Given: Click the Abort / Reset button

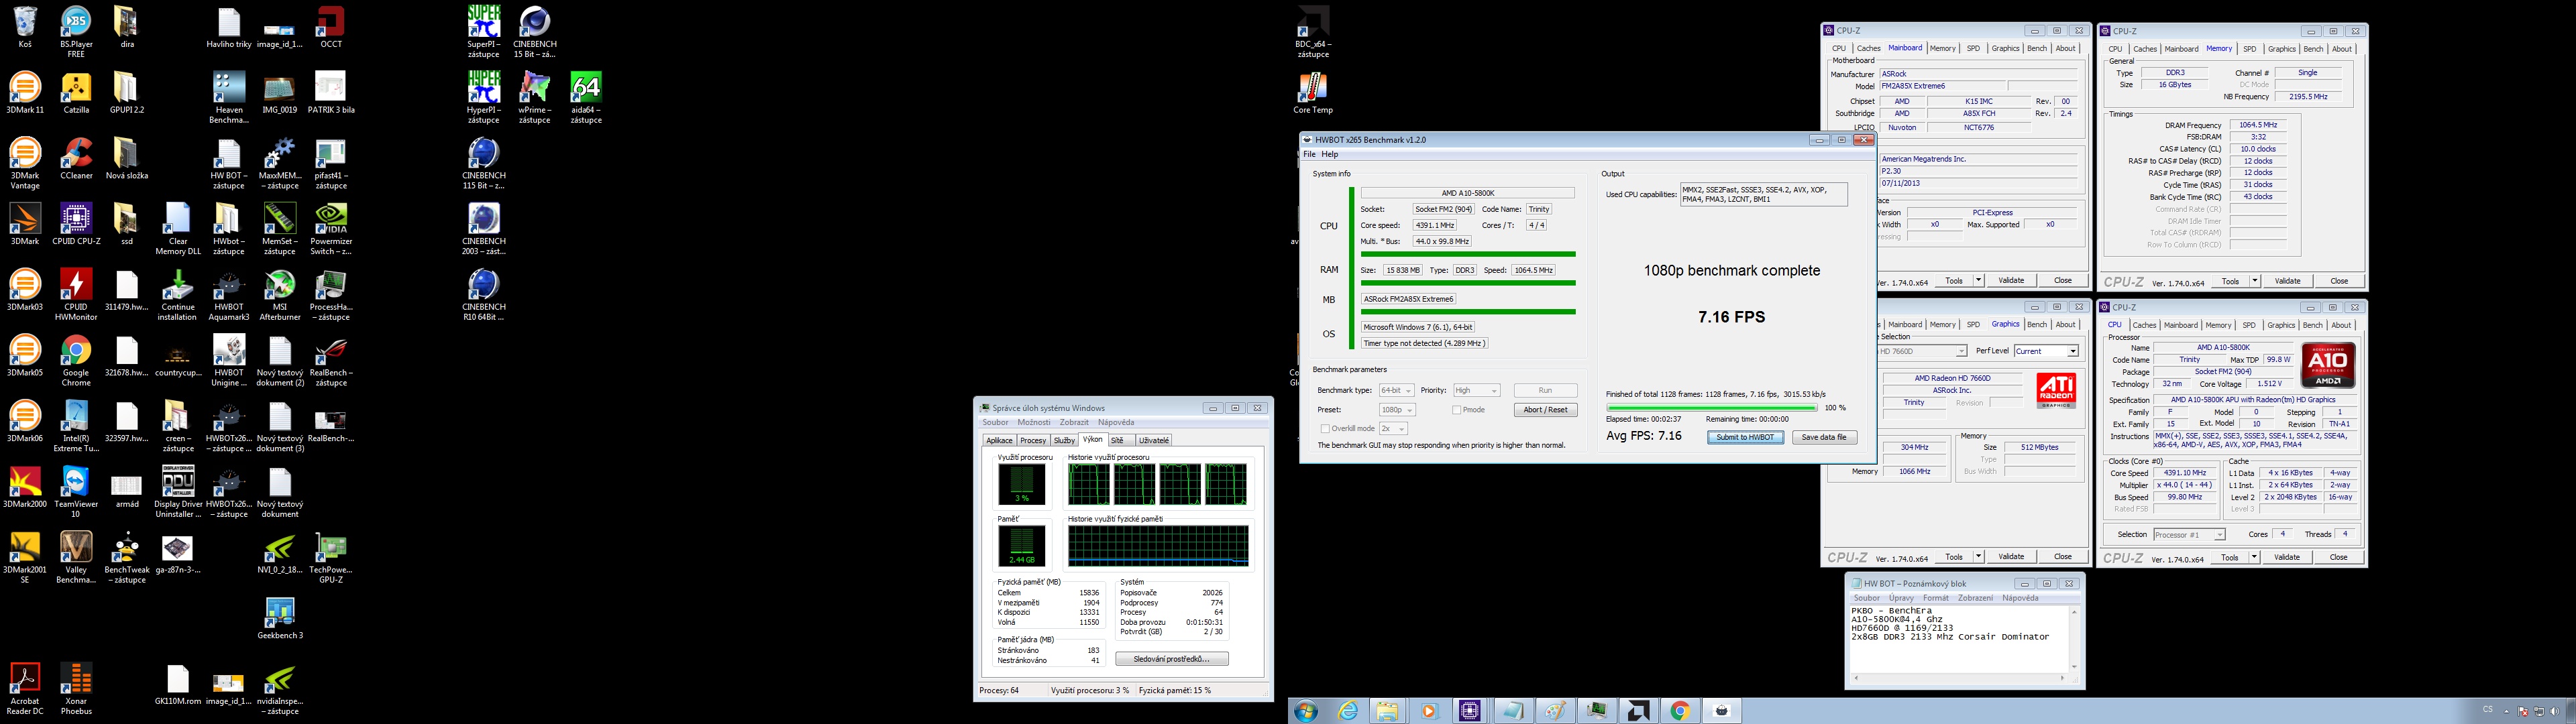Looking at the screenshot, I should pyautogui.click(x=1546, y=410).
